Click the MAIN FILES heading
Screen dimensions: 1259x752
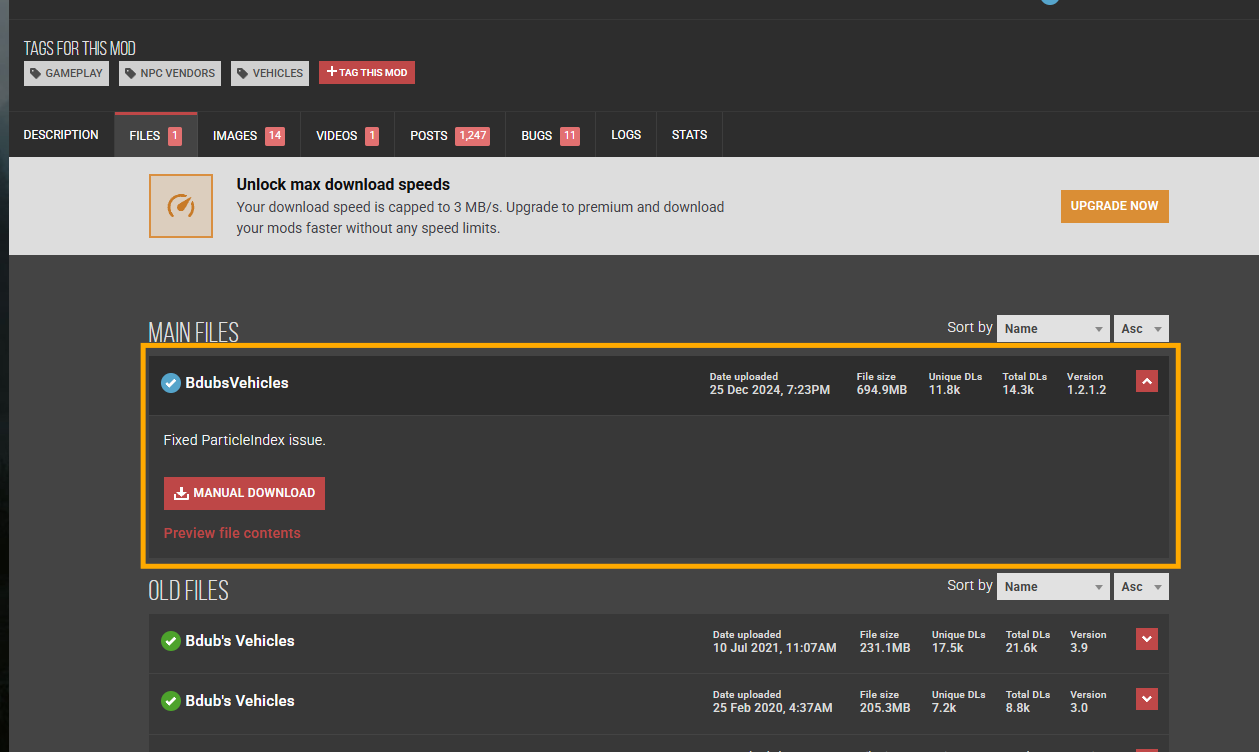point(194,333)
